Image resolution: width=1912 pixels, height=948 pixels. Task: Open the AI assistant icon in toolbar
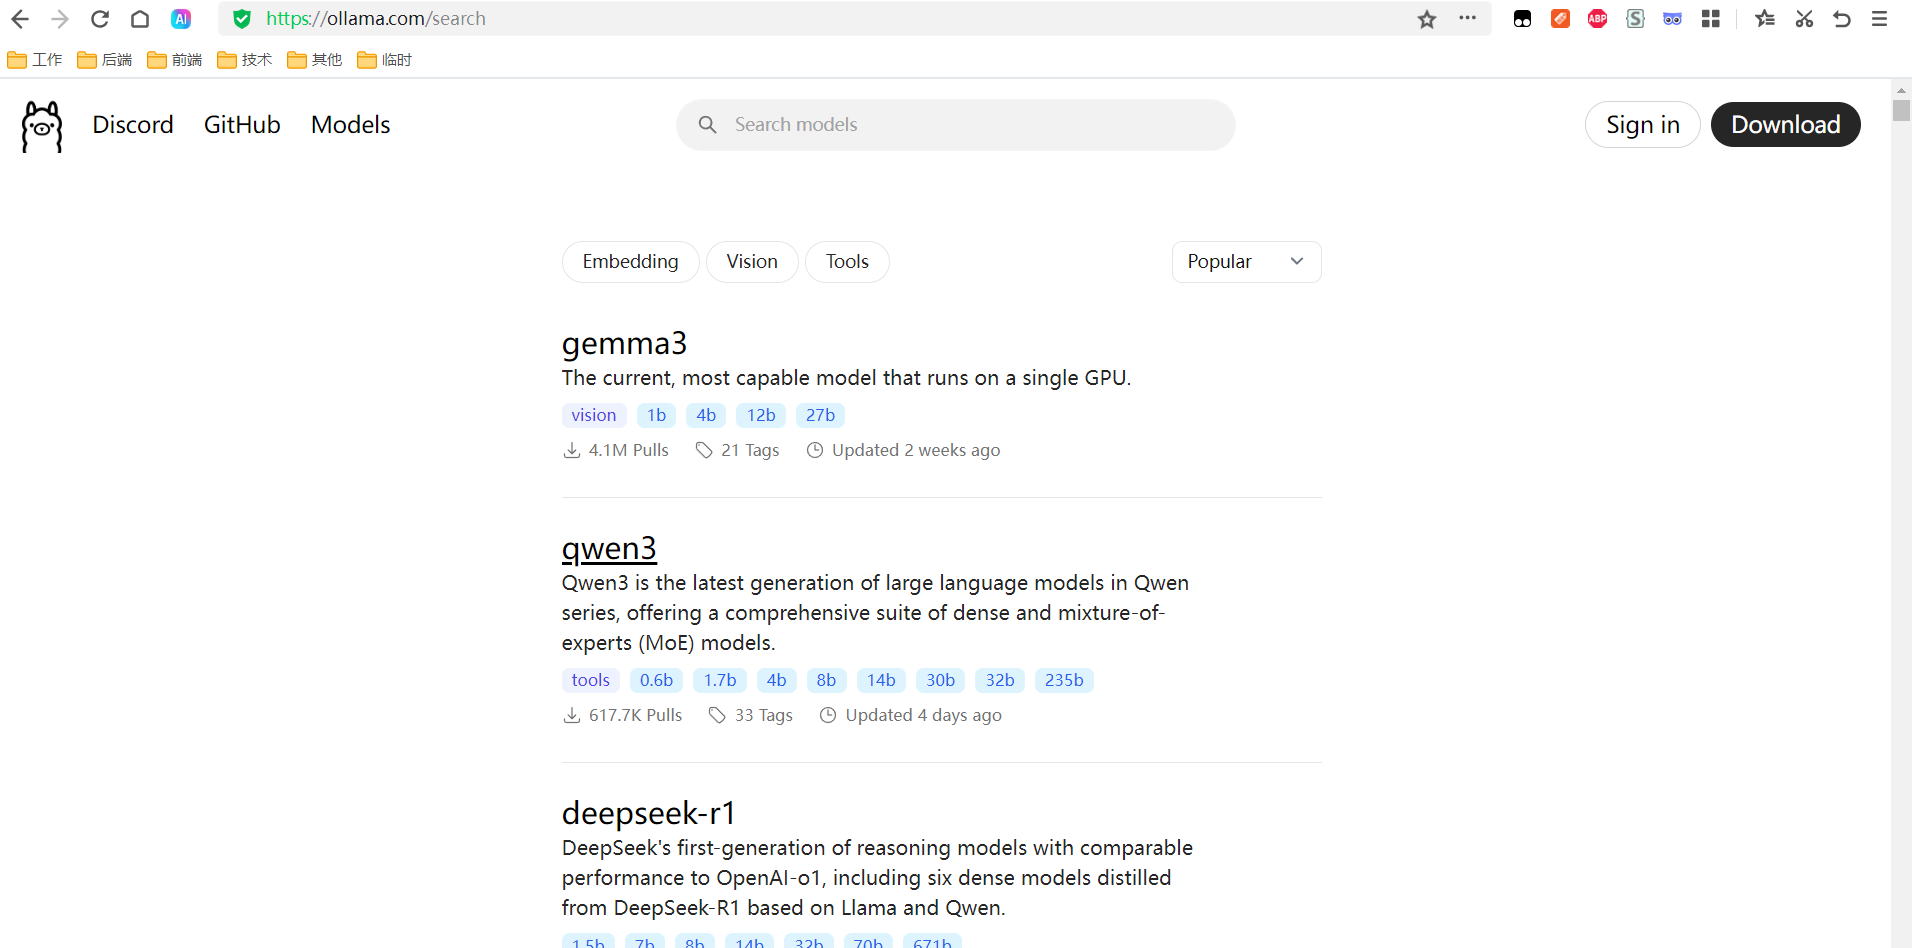[181, 19]
